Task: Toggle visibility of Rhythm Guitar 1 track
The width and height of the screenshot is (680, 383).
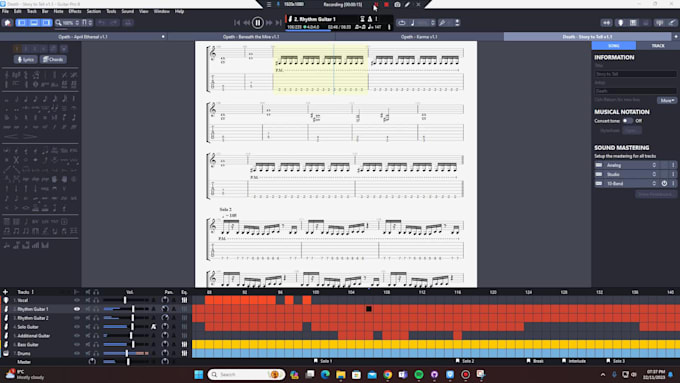Action: coord(77,309)
